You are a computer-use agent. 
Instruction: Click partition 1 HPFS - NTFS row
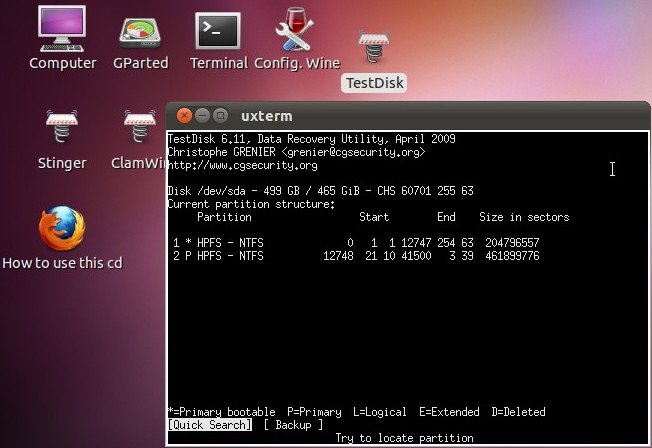(x=356, y=243)
